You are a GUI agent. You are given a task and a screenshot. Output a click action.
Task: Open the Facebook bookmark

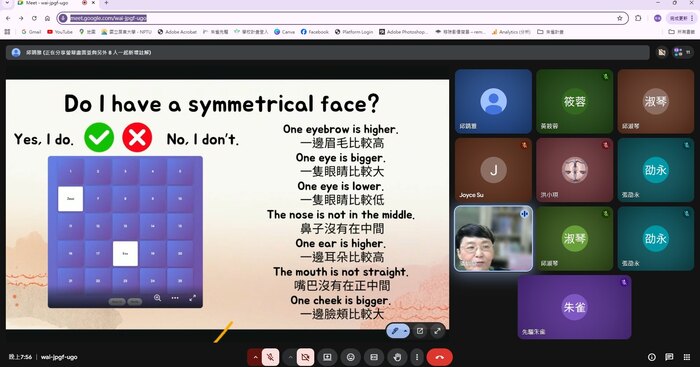tap(315, 32)
